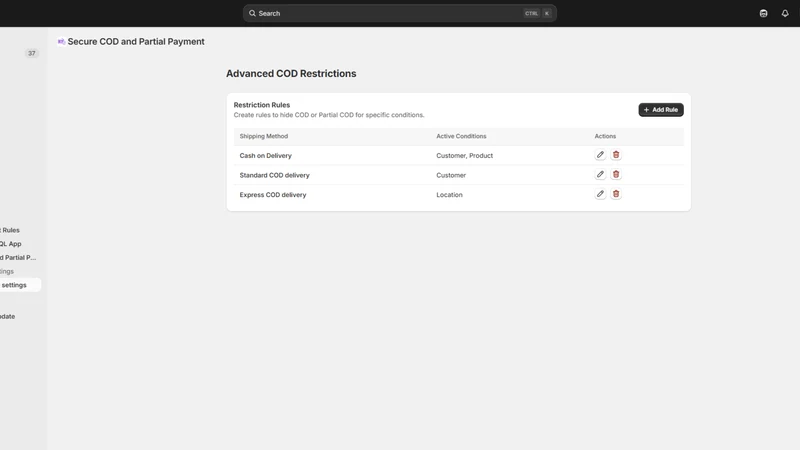
Task: Click the Active Conditions column header
Action: 461,136
